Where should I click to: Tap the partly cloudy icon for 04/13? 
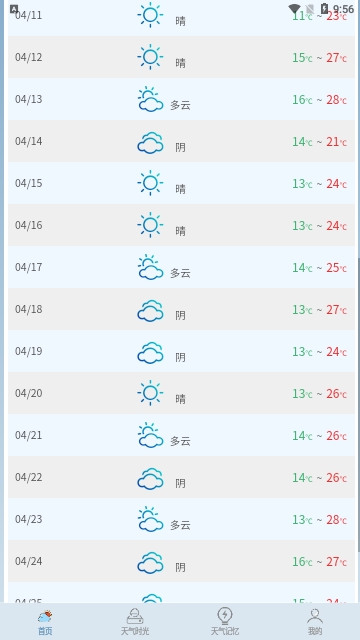(x=150, y=99)
